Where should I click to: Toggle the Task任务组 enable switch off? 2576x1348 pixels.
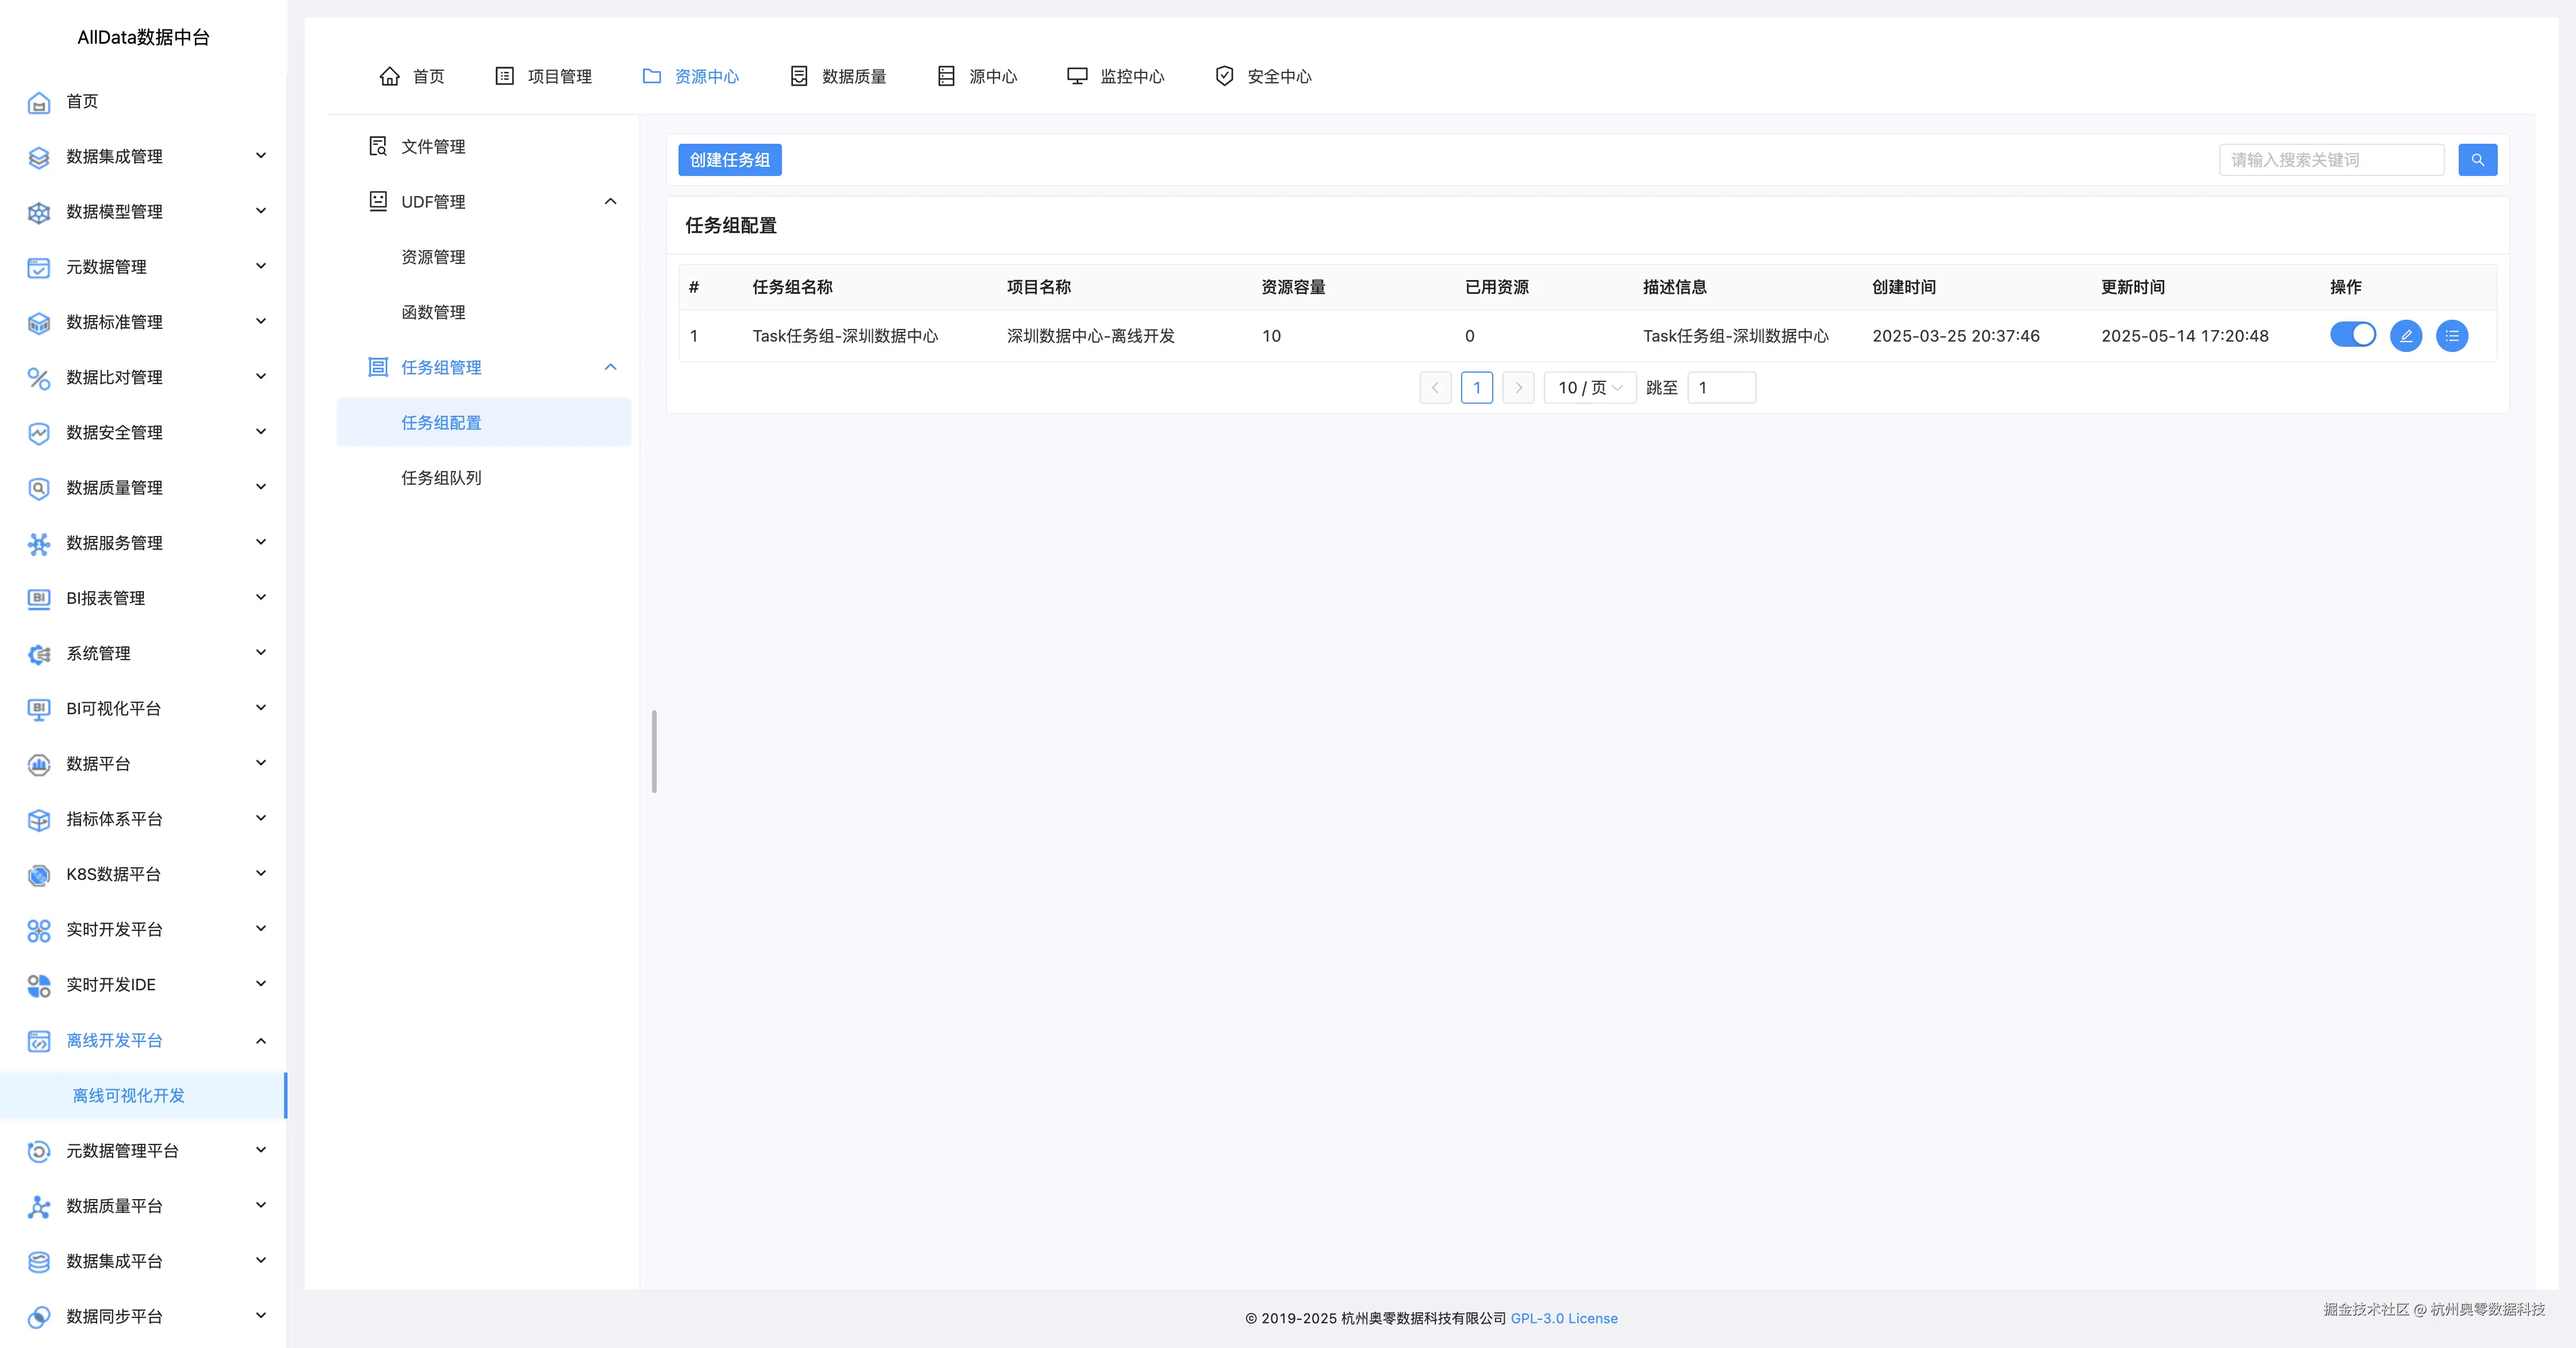point(2351,335)
